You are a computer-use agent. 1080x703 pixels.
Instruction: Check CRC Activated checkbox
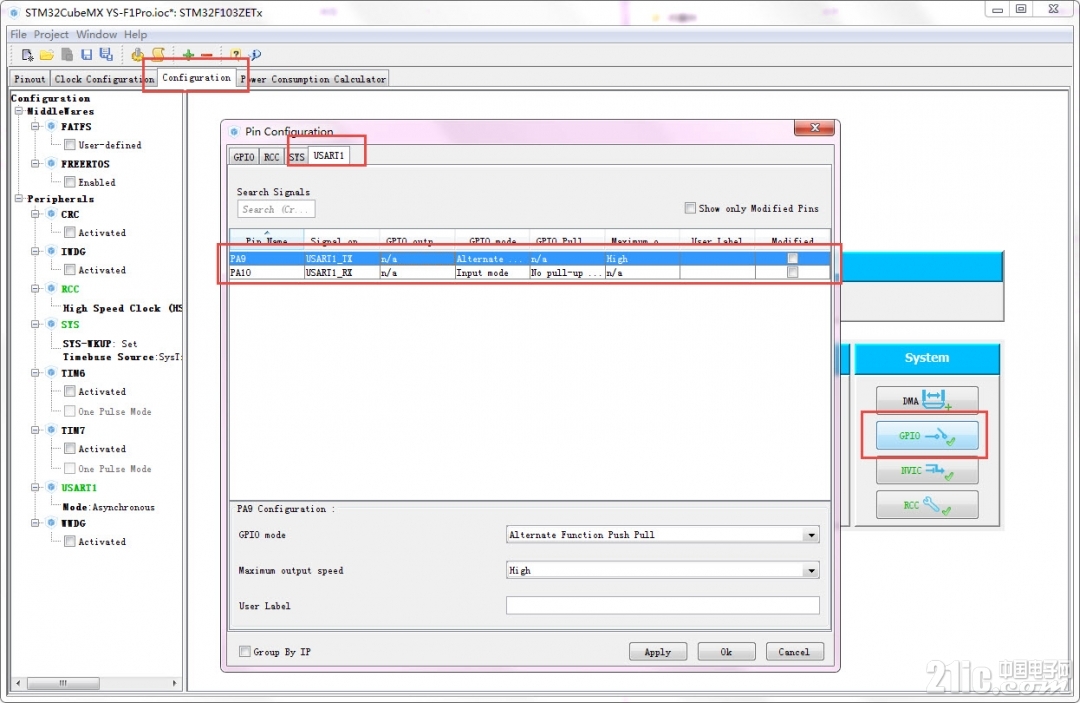point(70,233)
